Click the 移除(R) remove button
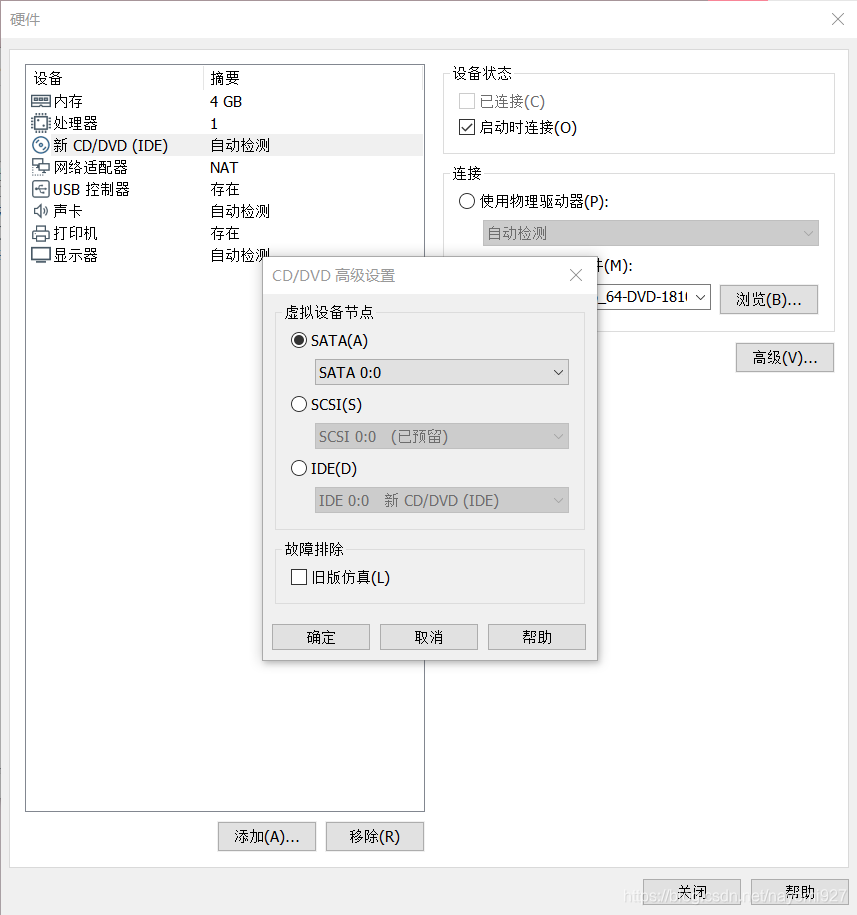This screenshot has height=915, width=857. (x=374, y=837)
